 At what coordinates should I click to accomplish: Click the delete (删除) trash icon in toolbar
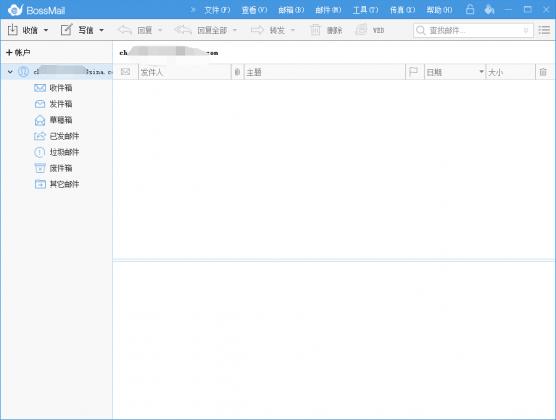[315, 30]
